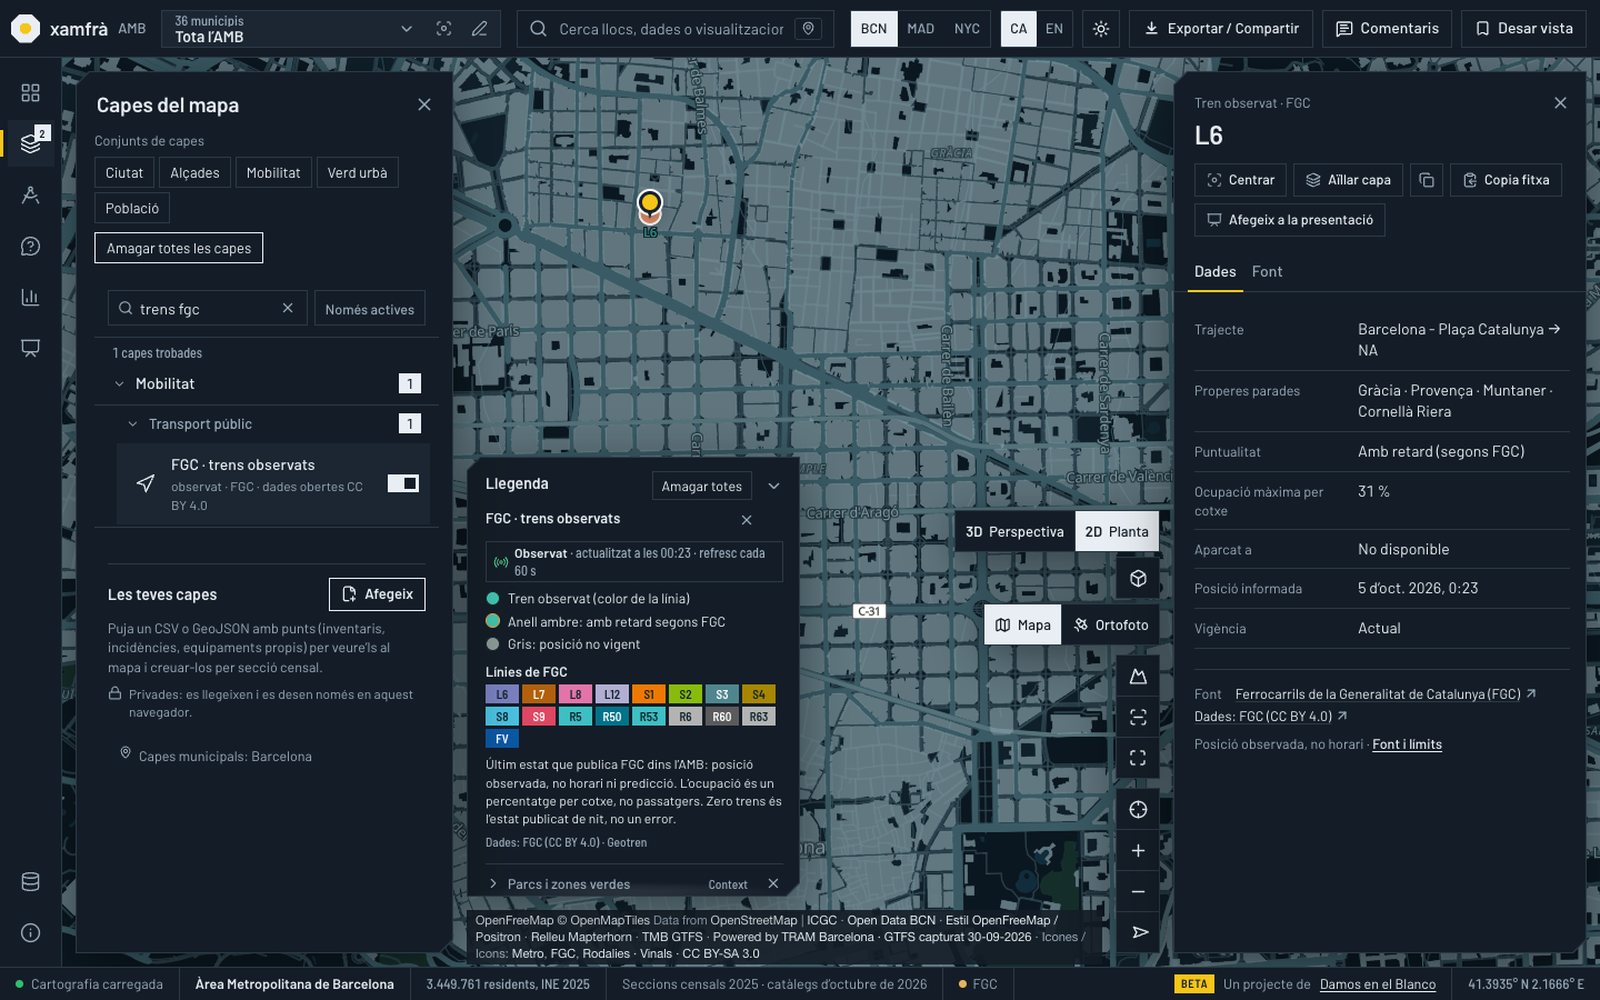Select Ortofoto basemap
This screenshot has width=1600, height=1000.
(x=1111, y=625)
